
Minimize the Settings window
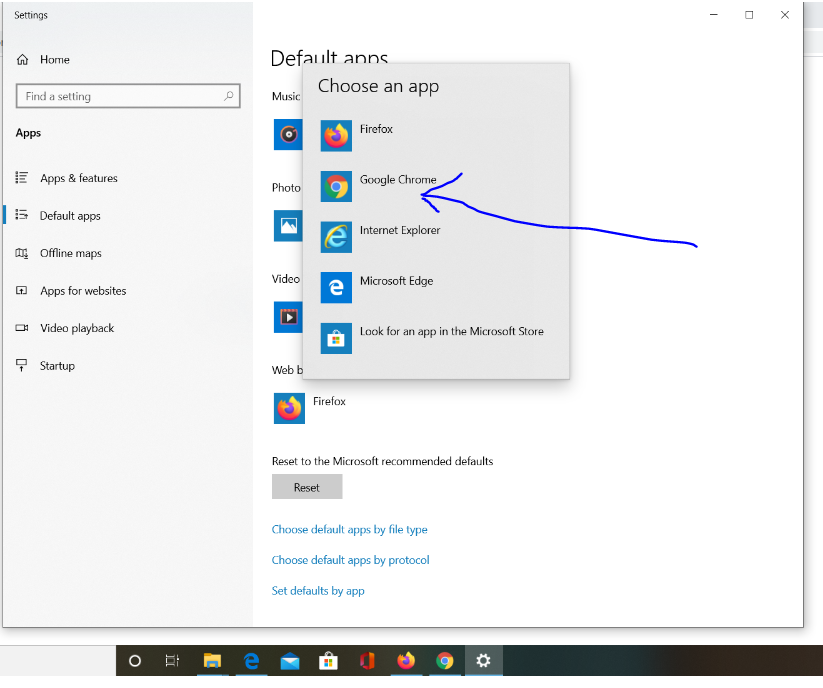tap(713, 15)
